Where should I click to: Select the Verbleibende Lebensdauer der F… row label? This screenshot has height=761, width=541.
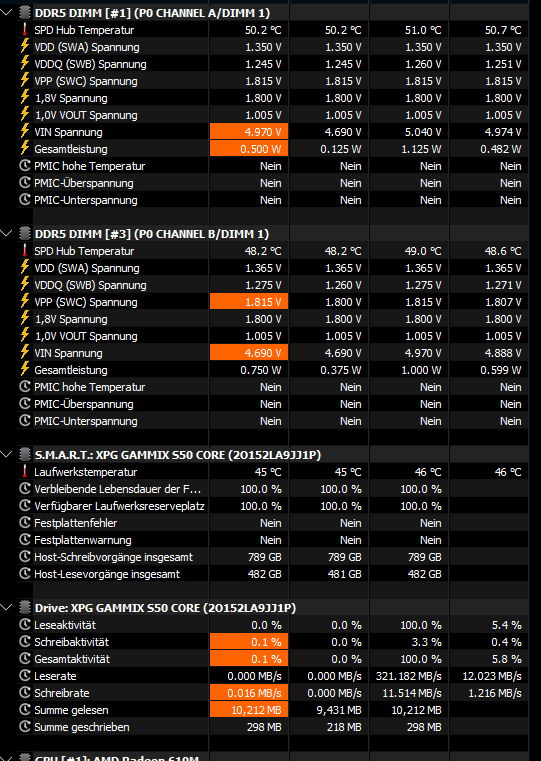(117, 489)
